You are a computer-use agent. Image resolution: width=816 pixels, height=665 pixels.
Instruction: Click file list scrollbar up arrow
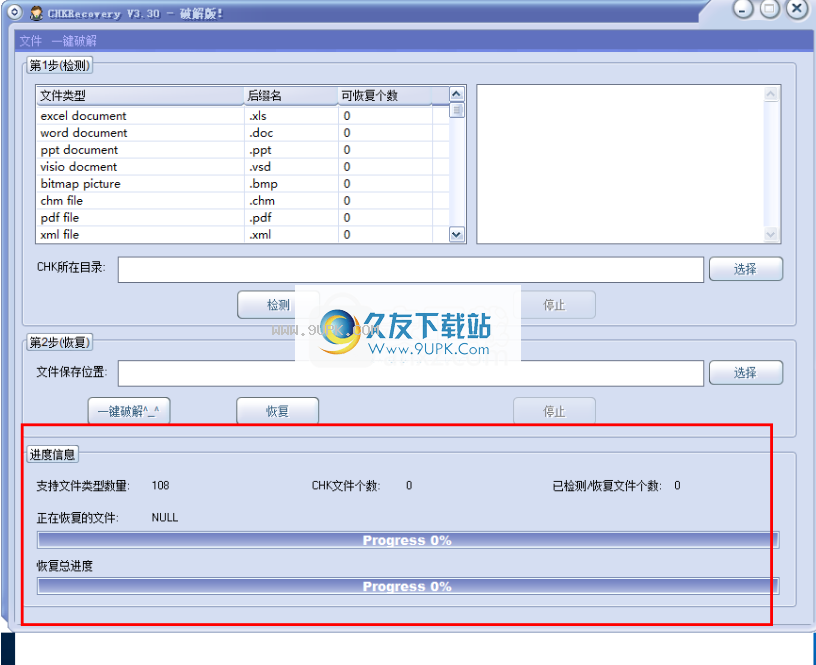coord(456,94)
